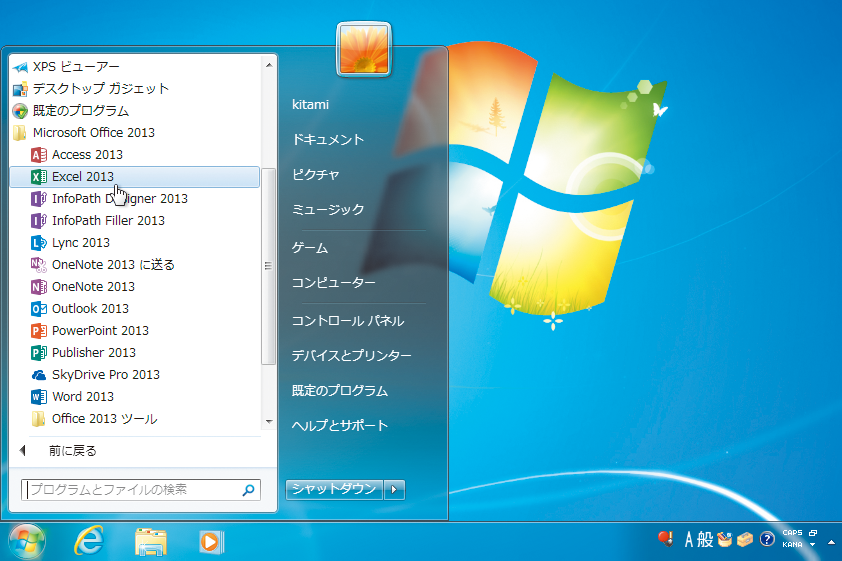Launch Windows Media Player from the taskbar
Screen dimensions: 842x561
coord(211,542)
